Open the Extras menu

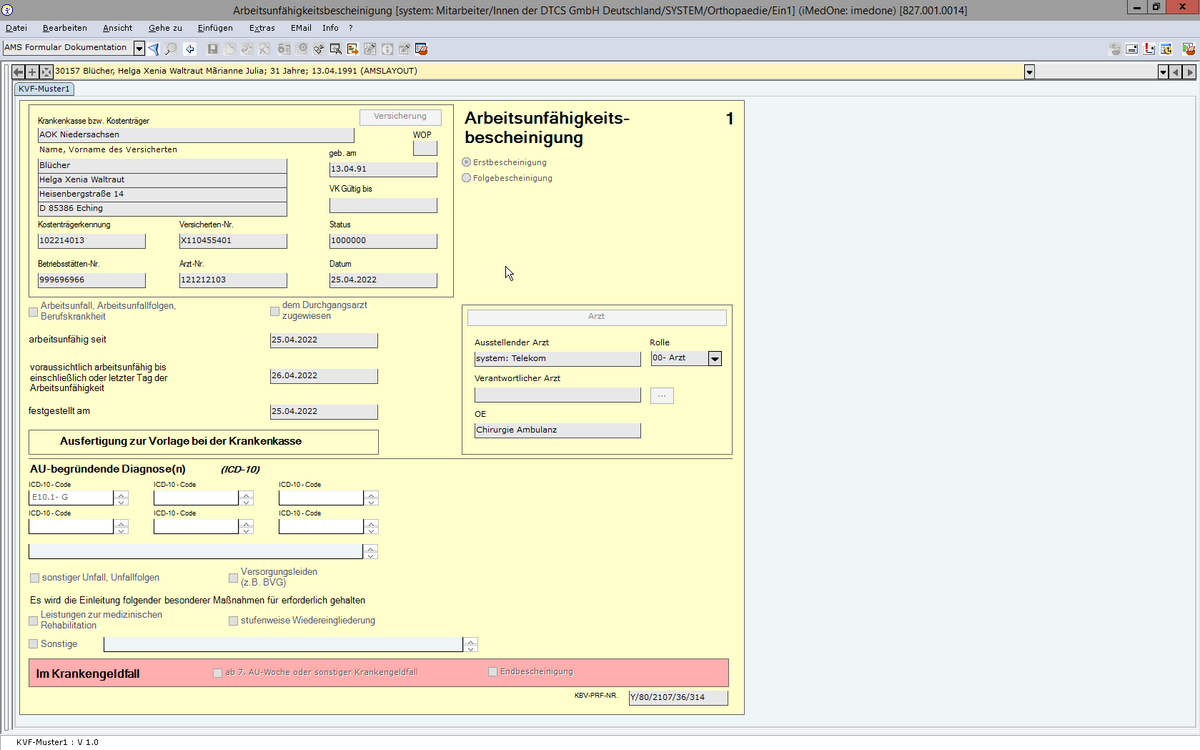(x=262, y=28)
